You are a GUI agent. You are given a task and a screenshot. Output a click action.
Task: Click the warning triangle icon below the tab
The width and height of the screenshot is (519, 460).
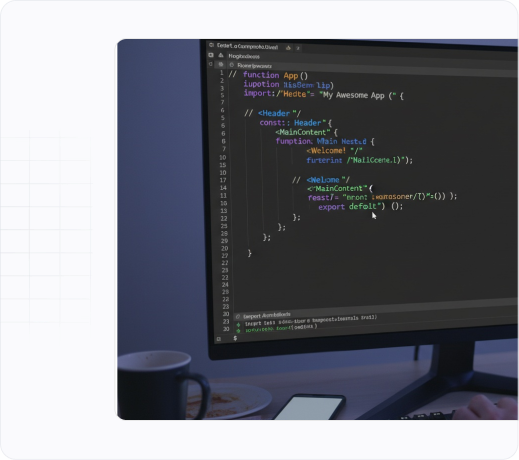(221, 55)
